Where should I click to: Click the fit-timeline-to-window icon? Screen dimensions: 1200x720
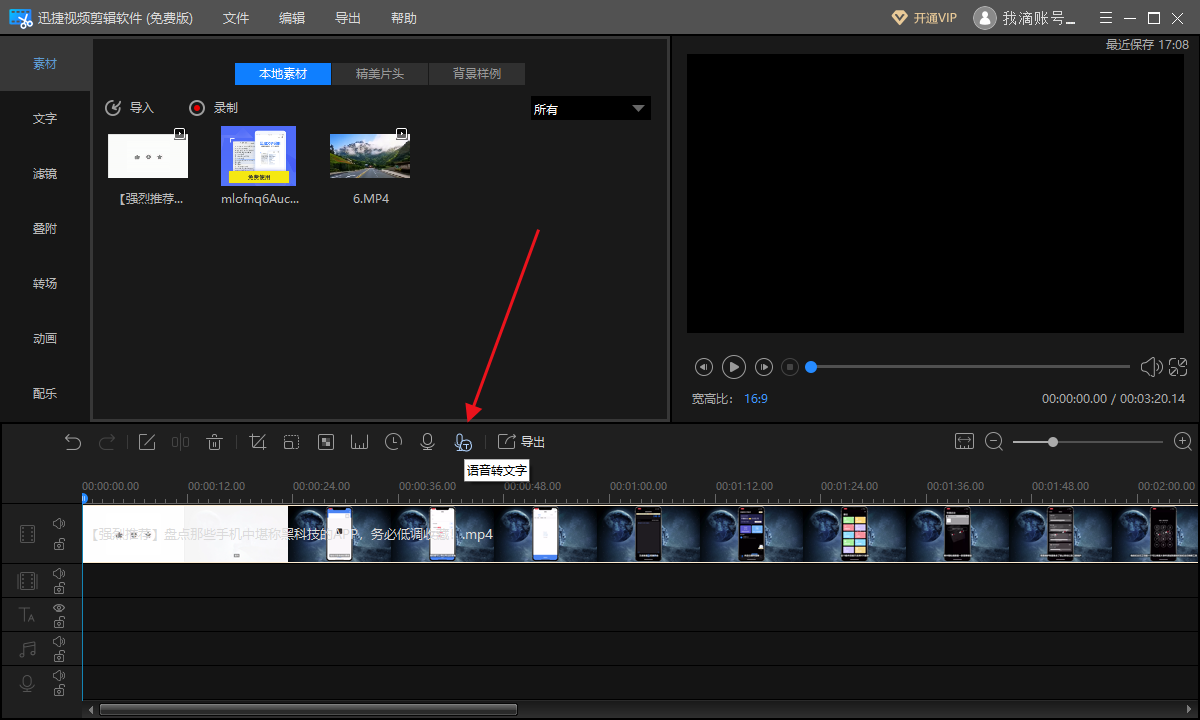coord(964,441)
